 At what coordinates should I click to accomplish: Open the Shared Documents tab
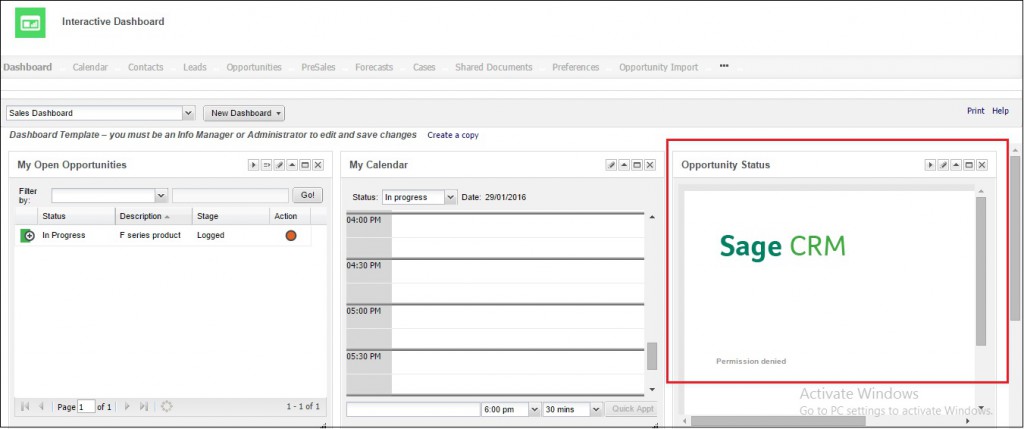click(x=494, y=67)
